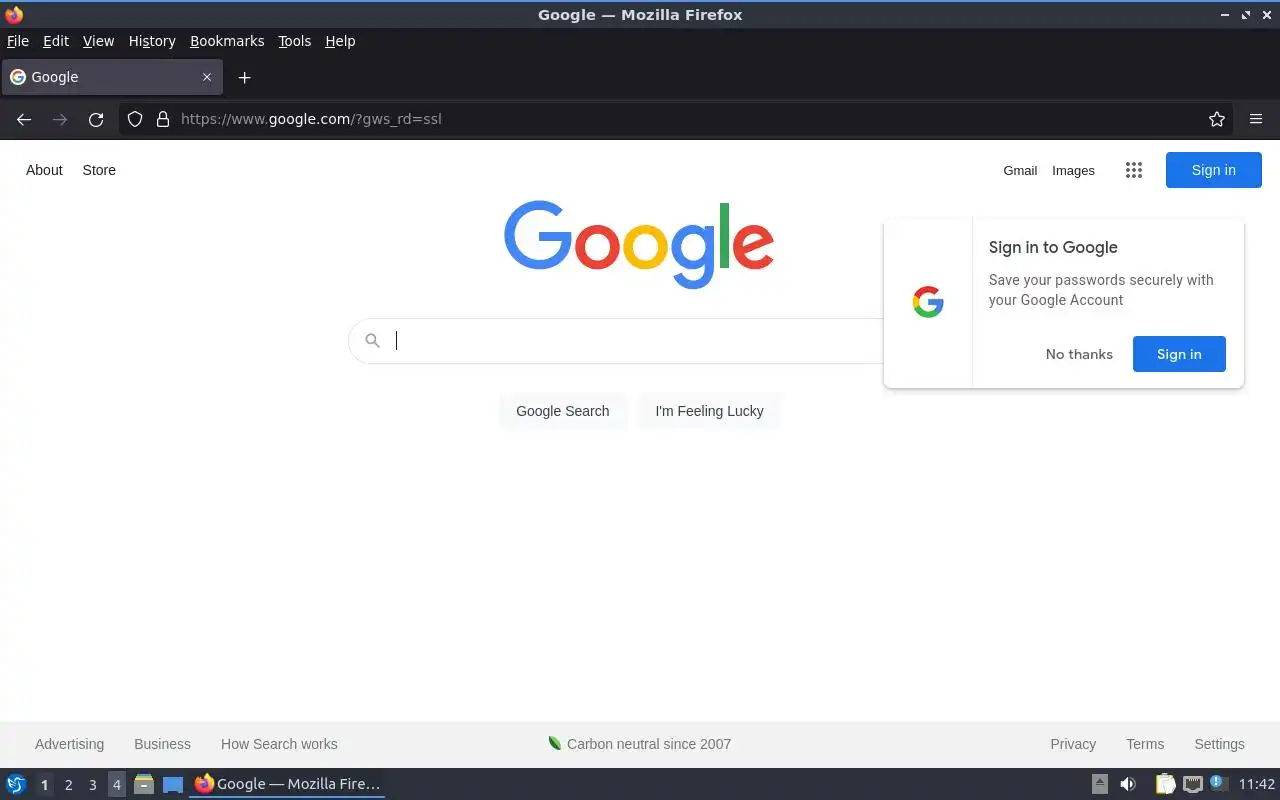
Task: Open the Bookmarks menu
Action: pyautogui.click(x=227, y=41)
